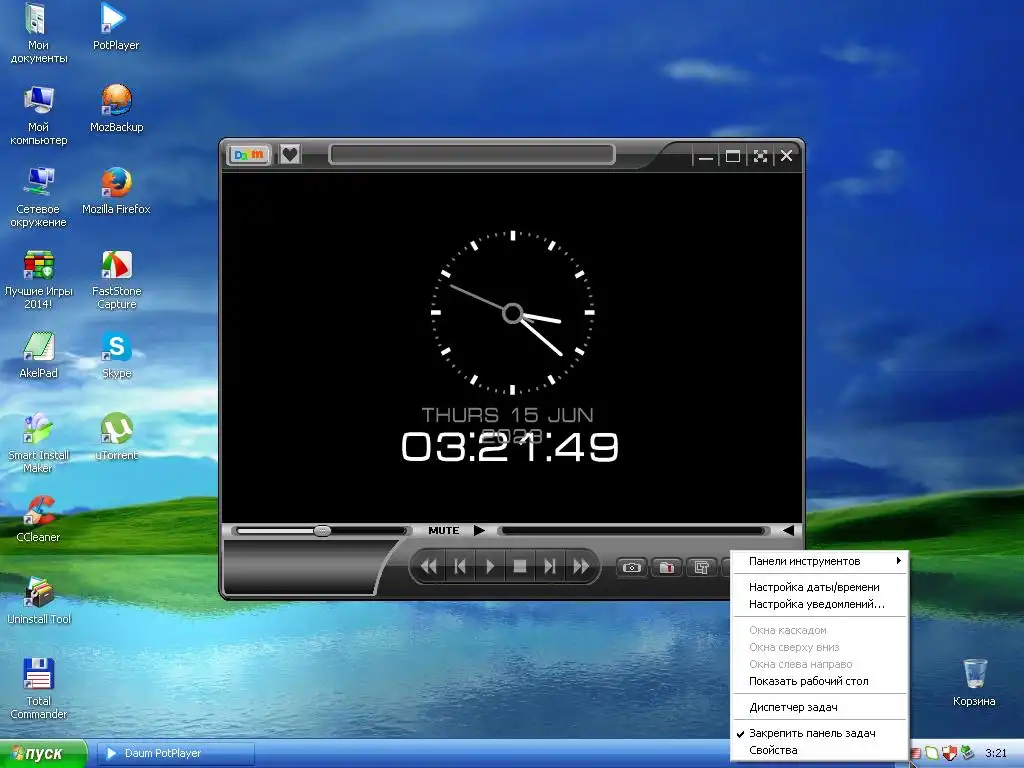This screenshot has width=1024, height=768.
Task: Select the Uninstall Tool desktop icon
Action: tap(38, 600)
